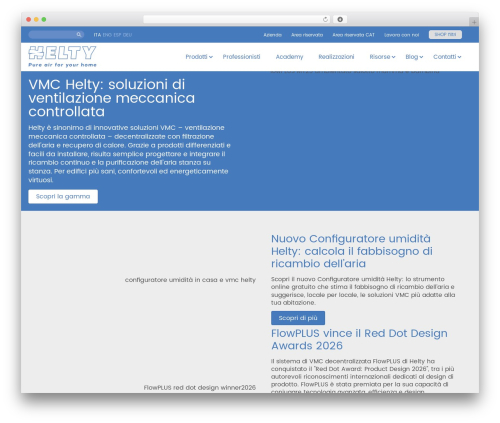
Task: Open FlowPLUS vince il Red Dot headline
Action: tap(359, 339)
